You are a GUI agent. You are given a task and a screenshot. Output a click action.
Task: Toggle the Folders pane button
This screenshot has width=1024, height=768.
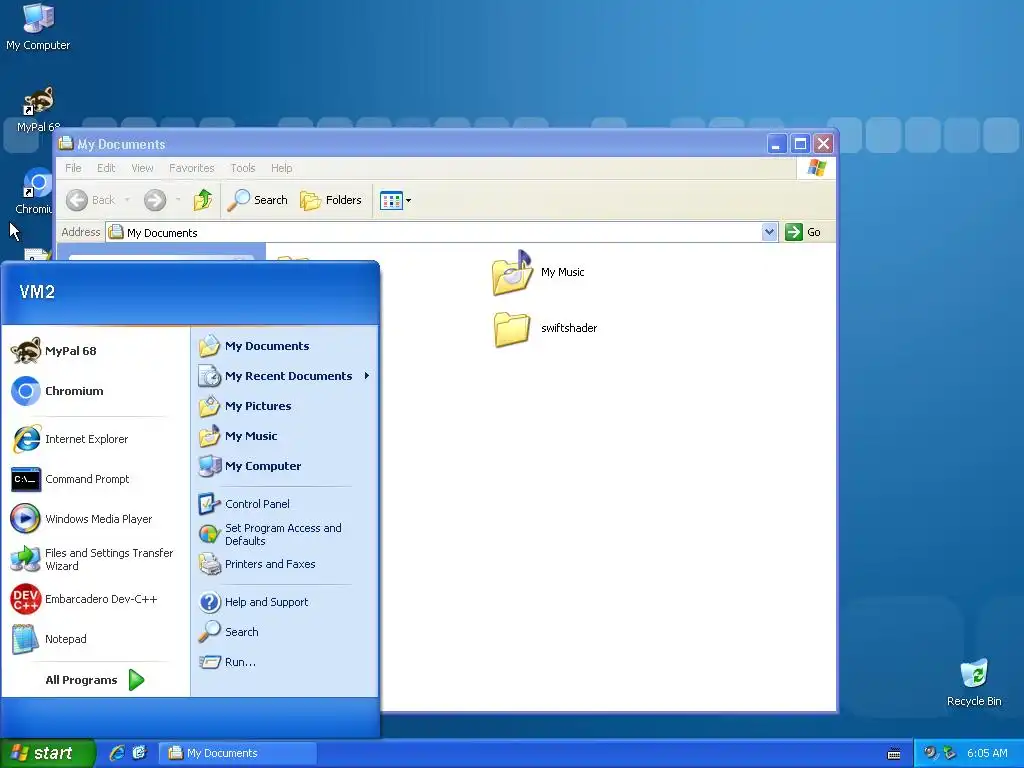click(x=331, y=200)
